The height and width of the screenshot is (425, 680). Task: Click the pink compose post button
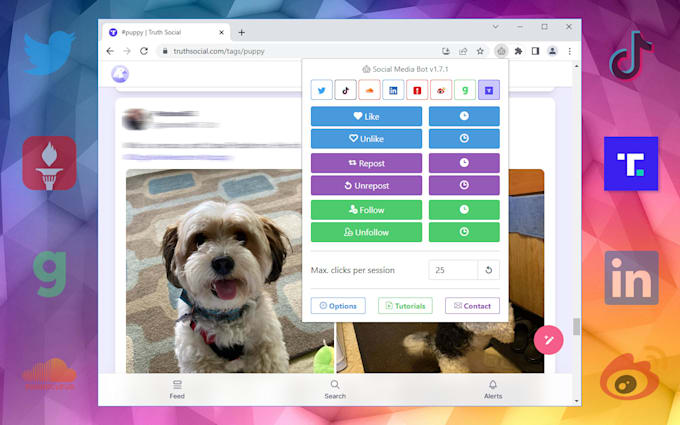pos(548,340)
